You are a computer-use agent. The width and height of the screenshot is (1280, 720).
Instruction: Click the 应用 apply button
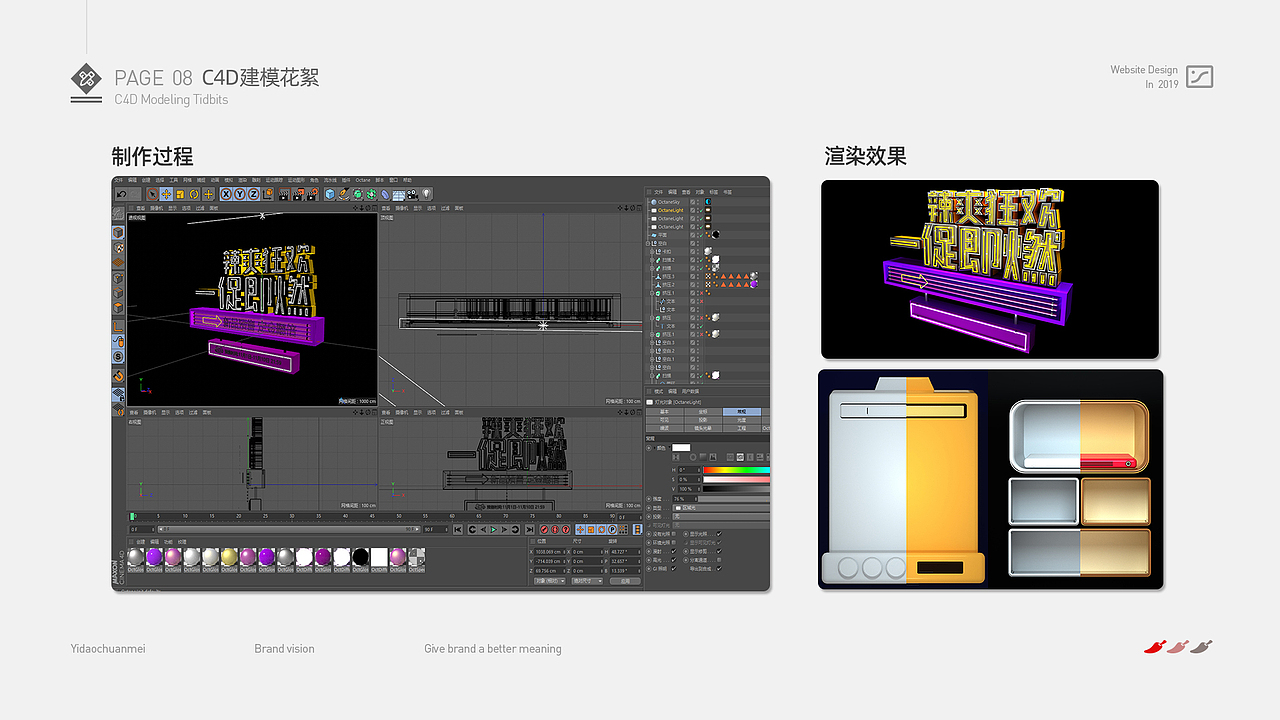(625, 580)
